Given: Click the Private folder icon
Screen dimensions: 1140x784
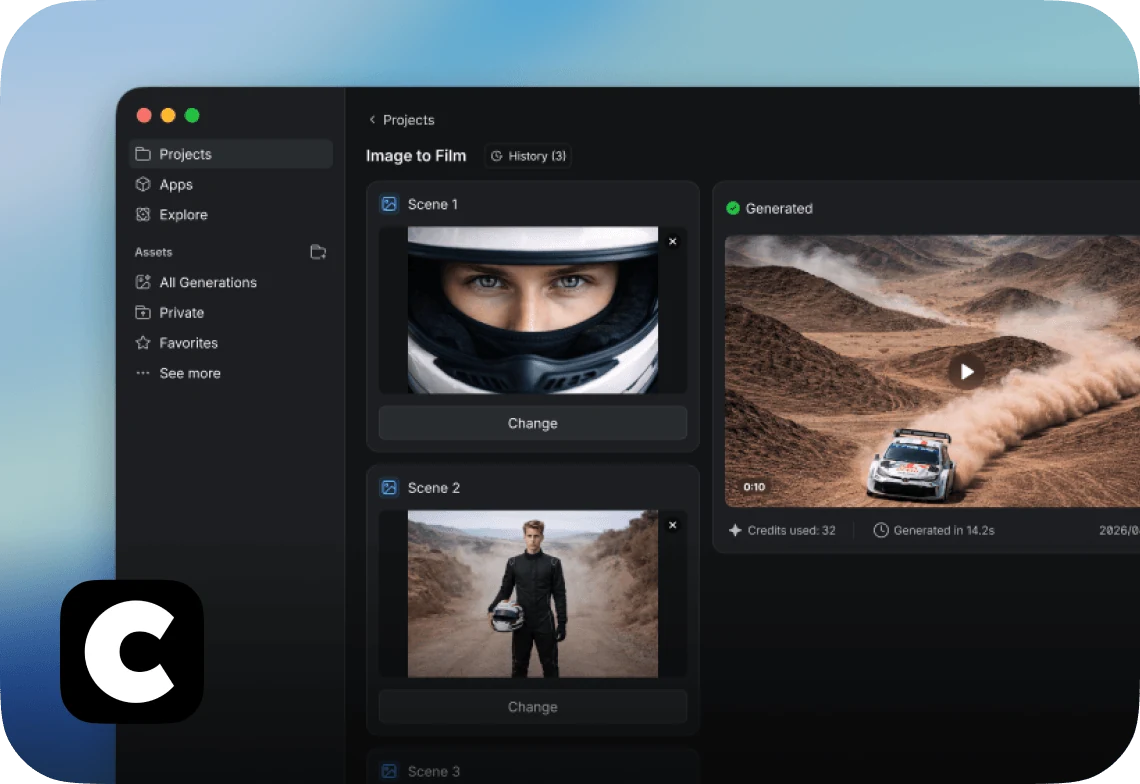Looking at the screenshot, I should (x=143, y=313).
